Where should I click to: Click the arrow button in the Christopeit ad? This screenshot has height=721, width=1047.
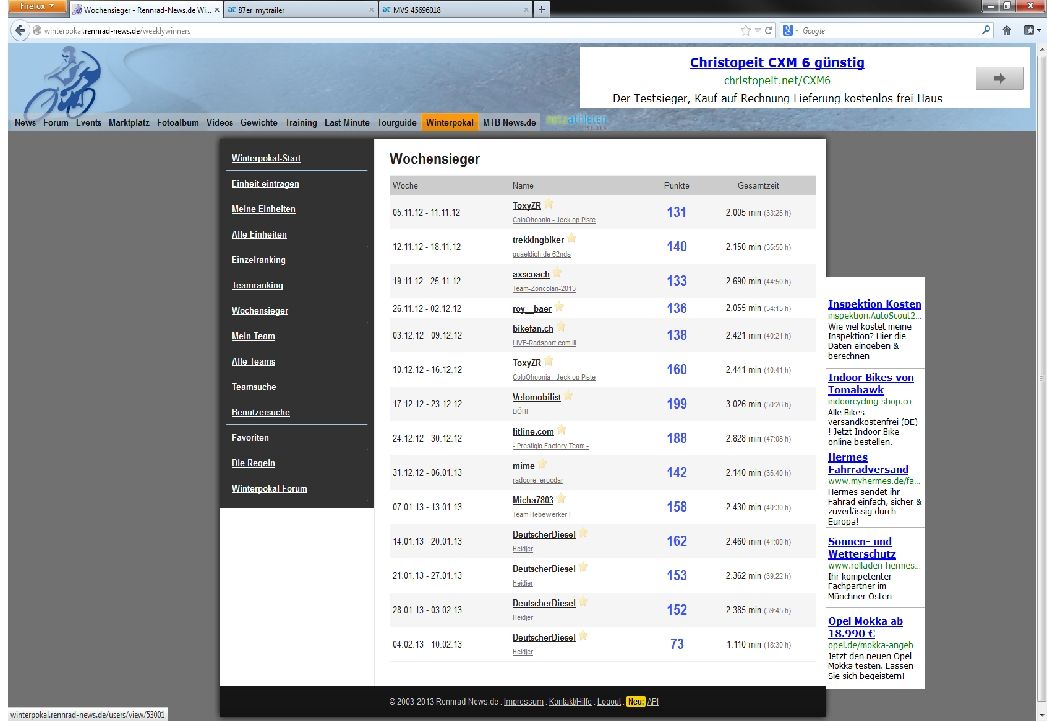(999, 78)
